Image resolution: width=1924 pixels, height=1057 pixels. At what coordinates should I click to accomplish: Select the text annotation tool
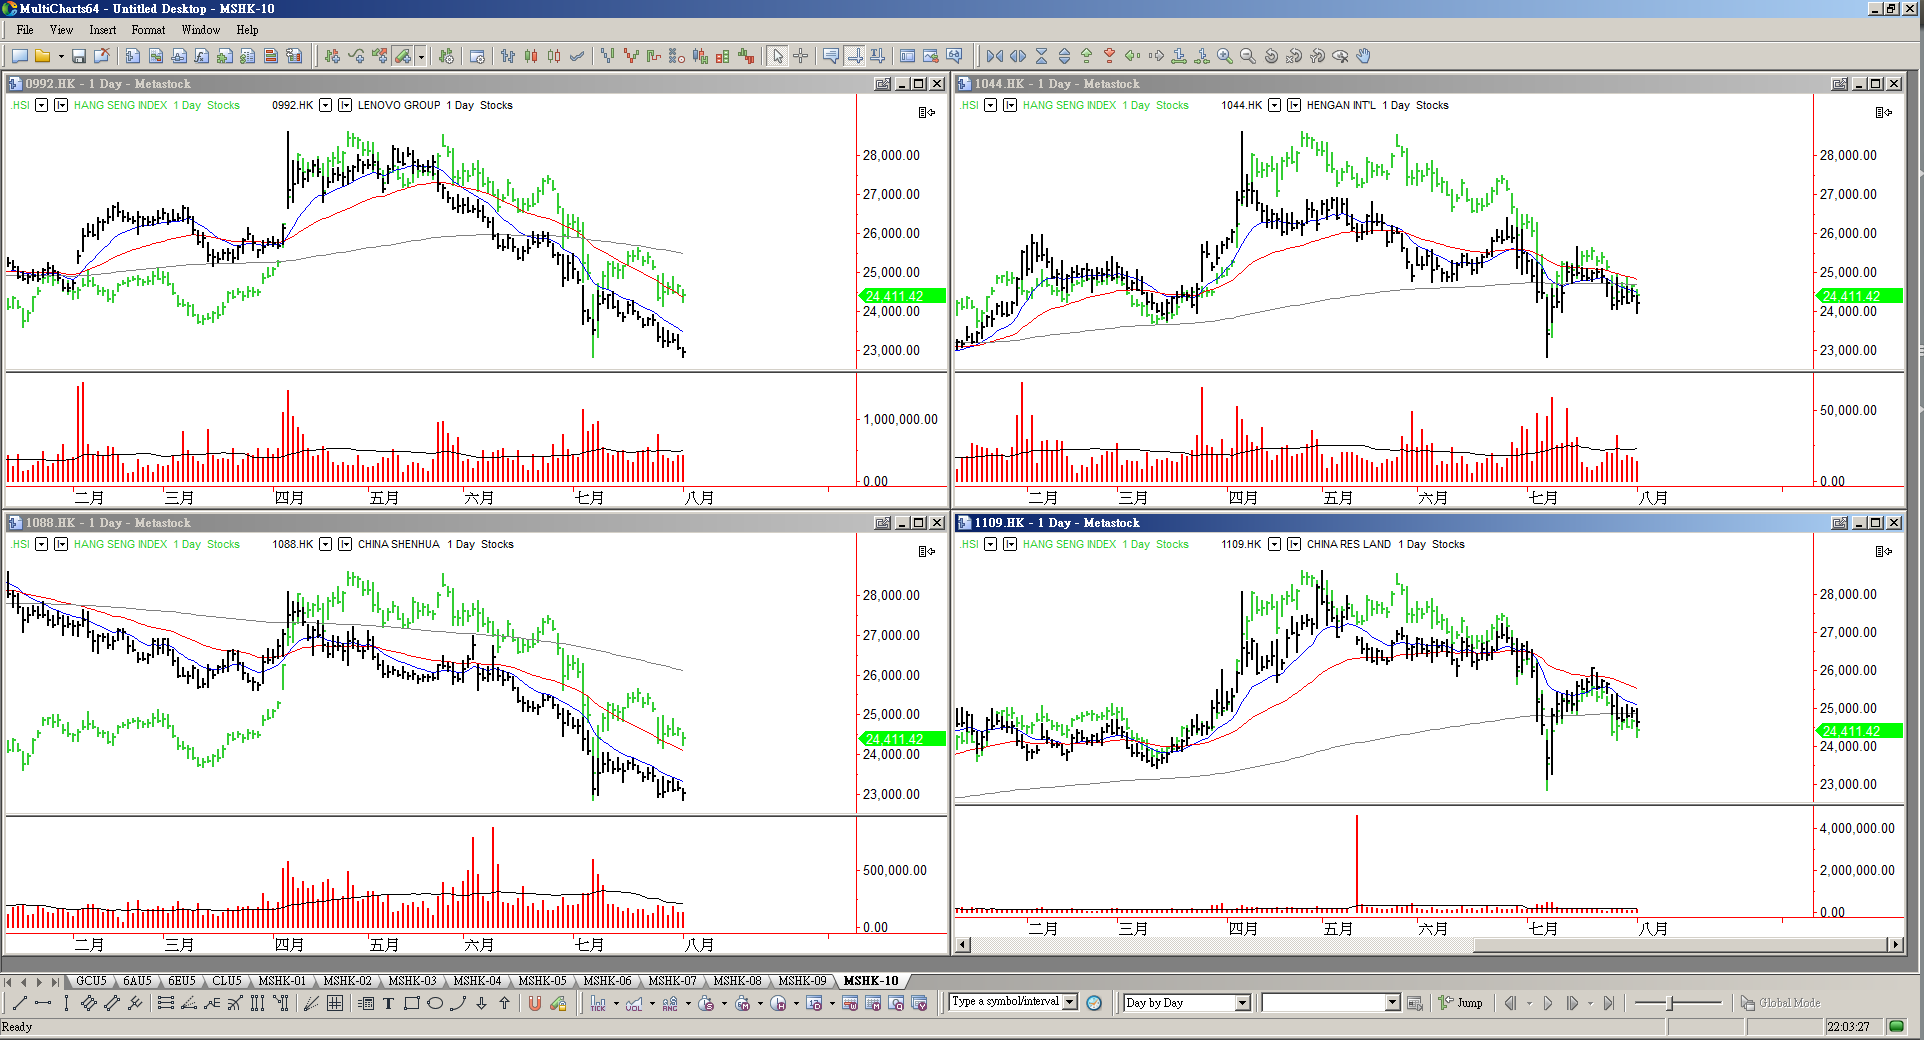[x=388, y=1004]
